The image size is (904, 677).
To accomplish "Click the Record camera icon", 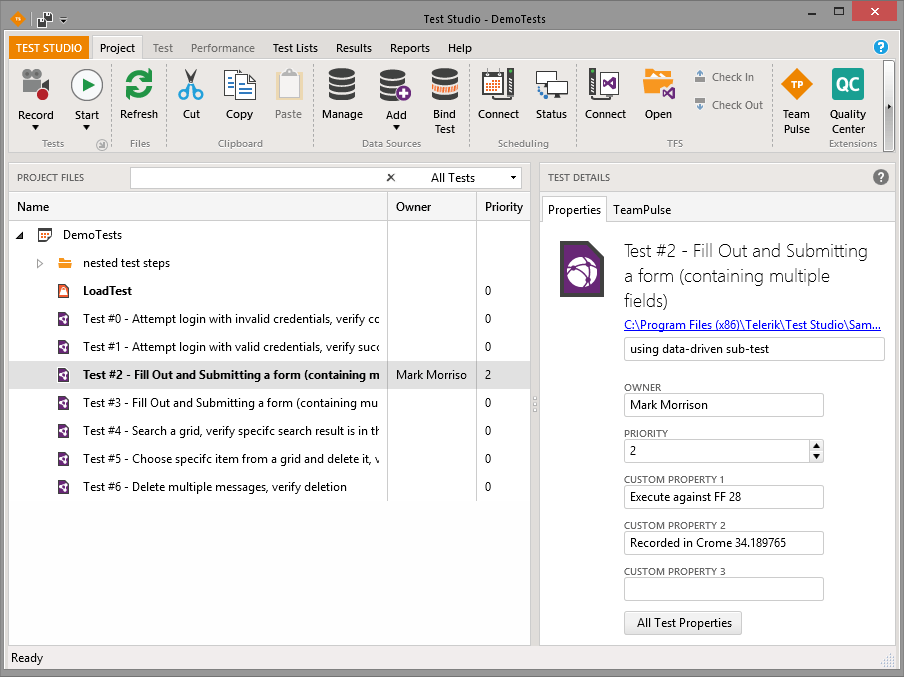I will click(35, 85).
